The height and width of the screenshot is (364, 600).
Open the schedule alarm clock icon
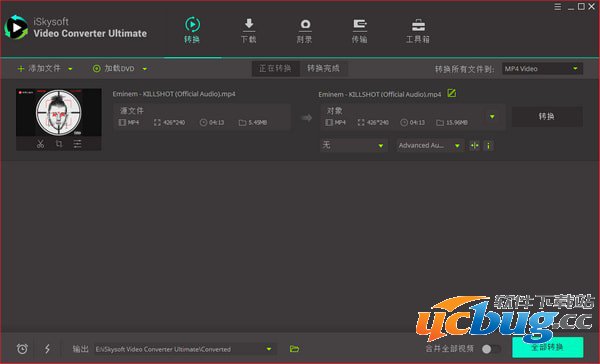(22, 349)
